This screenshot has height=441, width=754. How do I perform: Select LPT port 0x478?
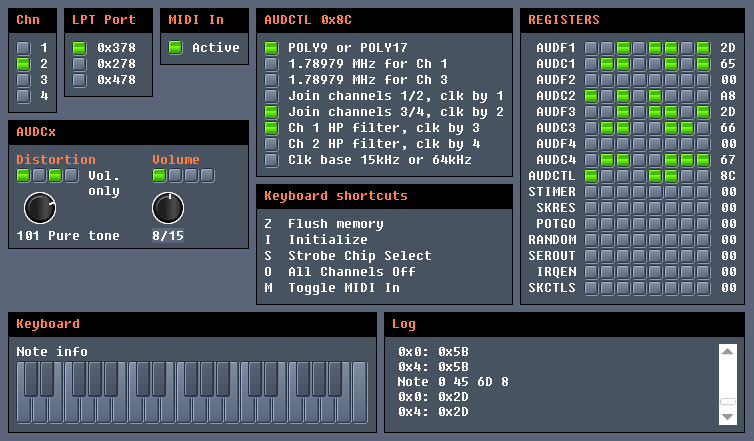[x=80, y=80]
